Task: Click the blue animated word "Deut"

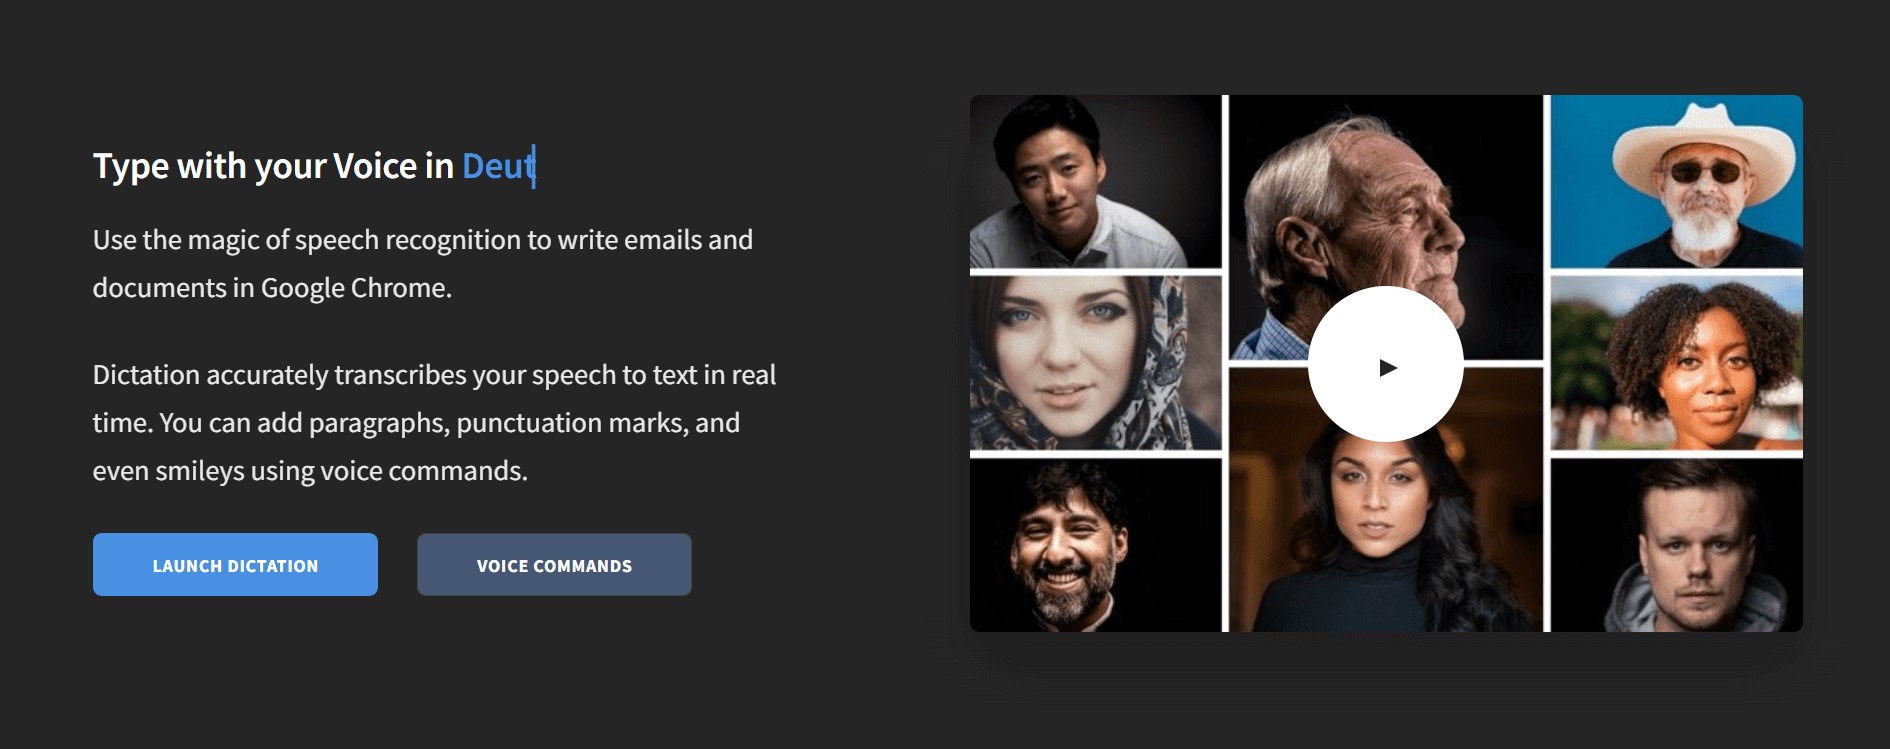Action: point(497,166)
